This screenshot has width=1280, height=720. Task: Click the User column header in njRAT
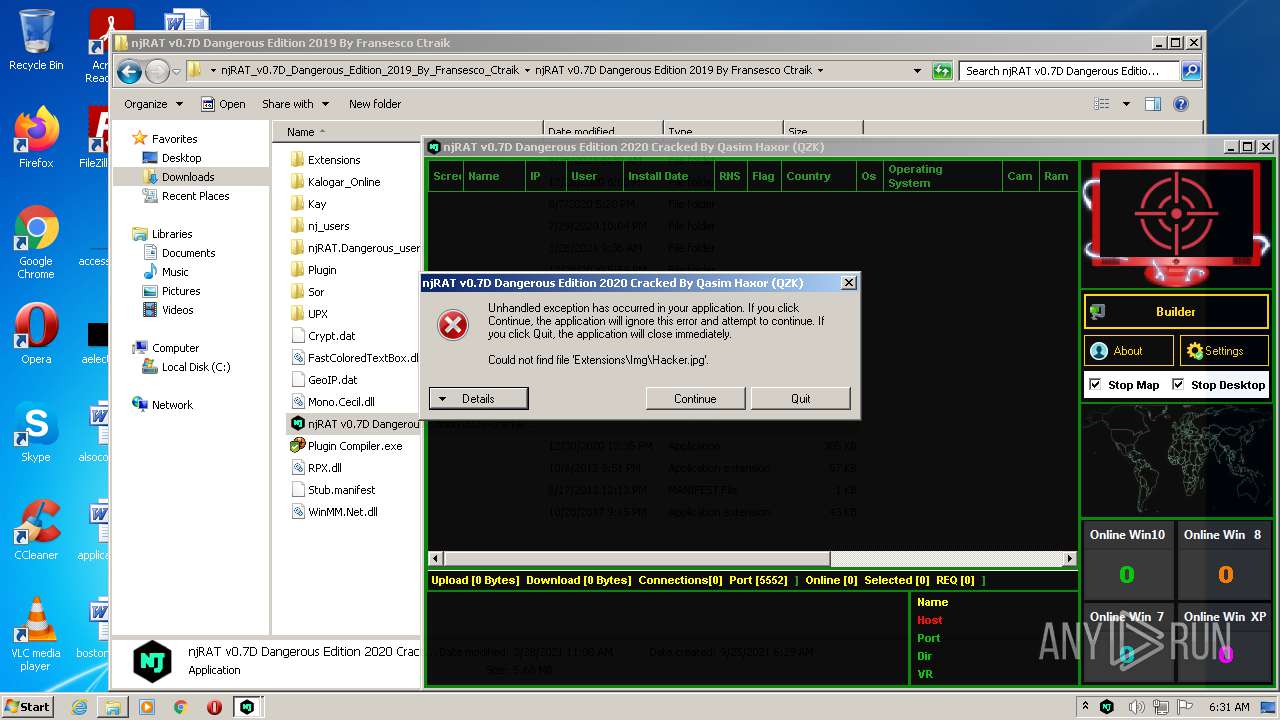(x=594, y=176)
